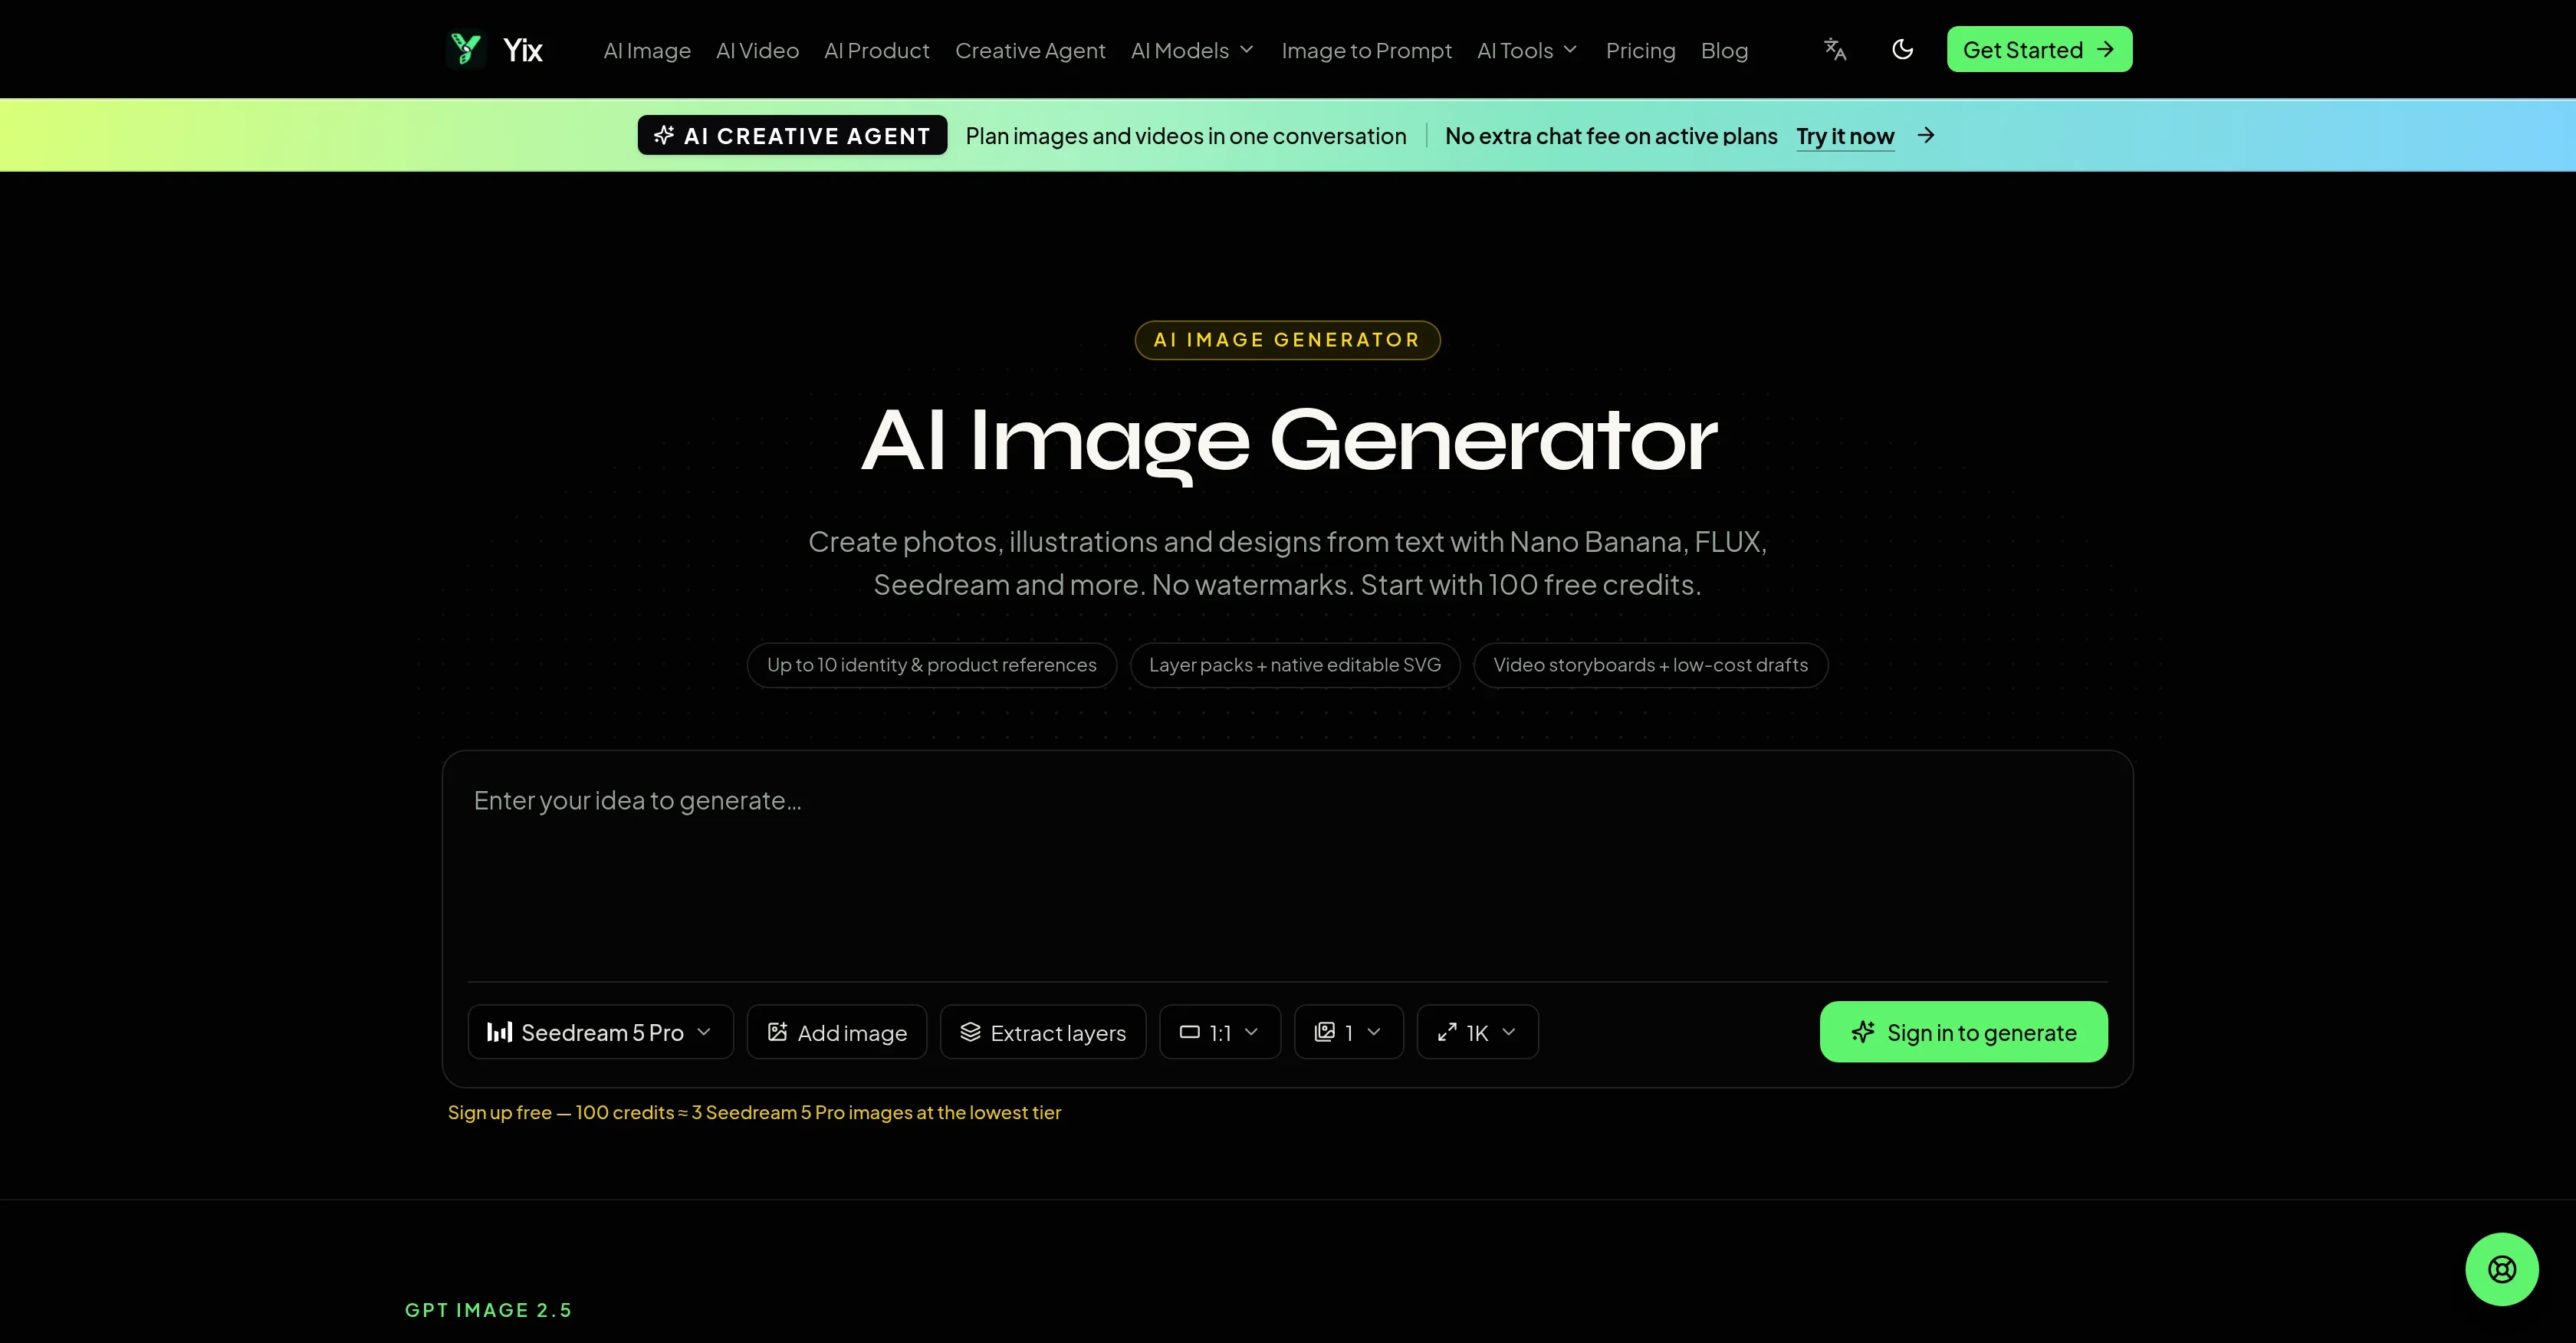The width and height of the screenshot is (2576, 1343).
Task: Click the Sign up free credits text
Action: [754, 1112]
